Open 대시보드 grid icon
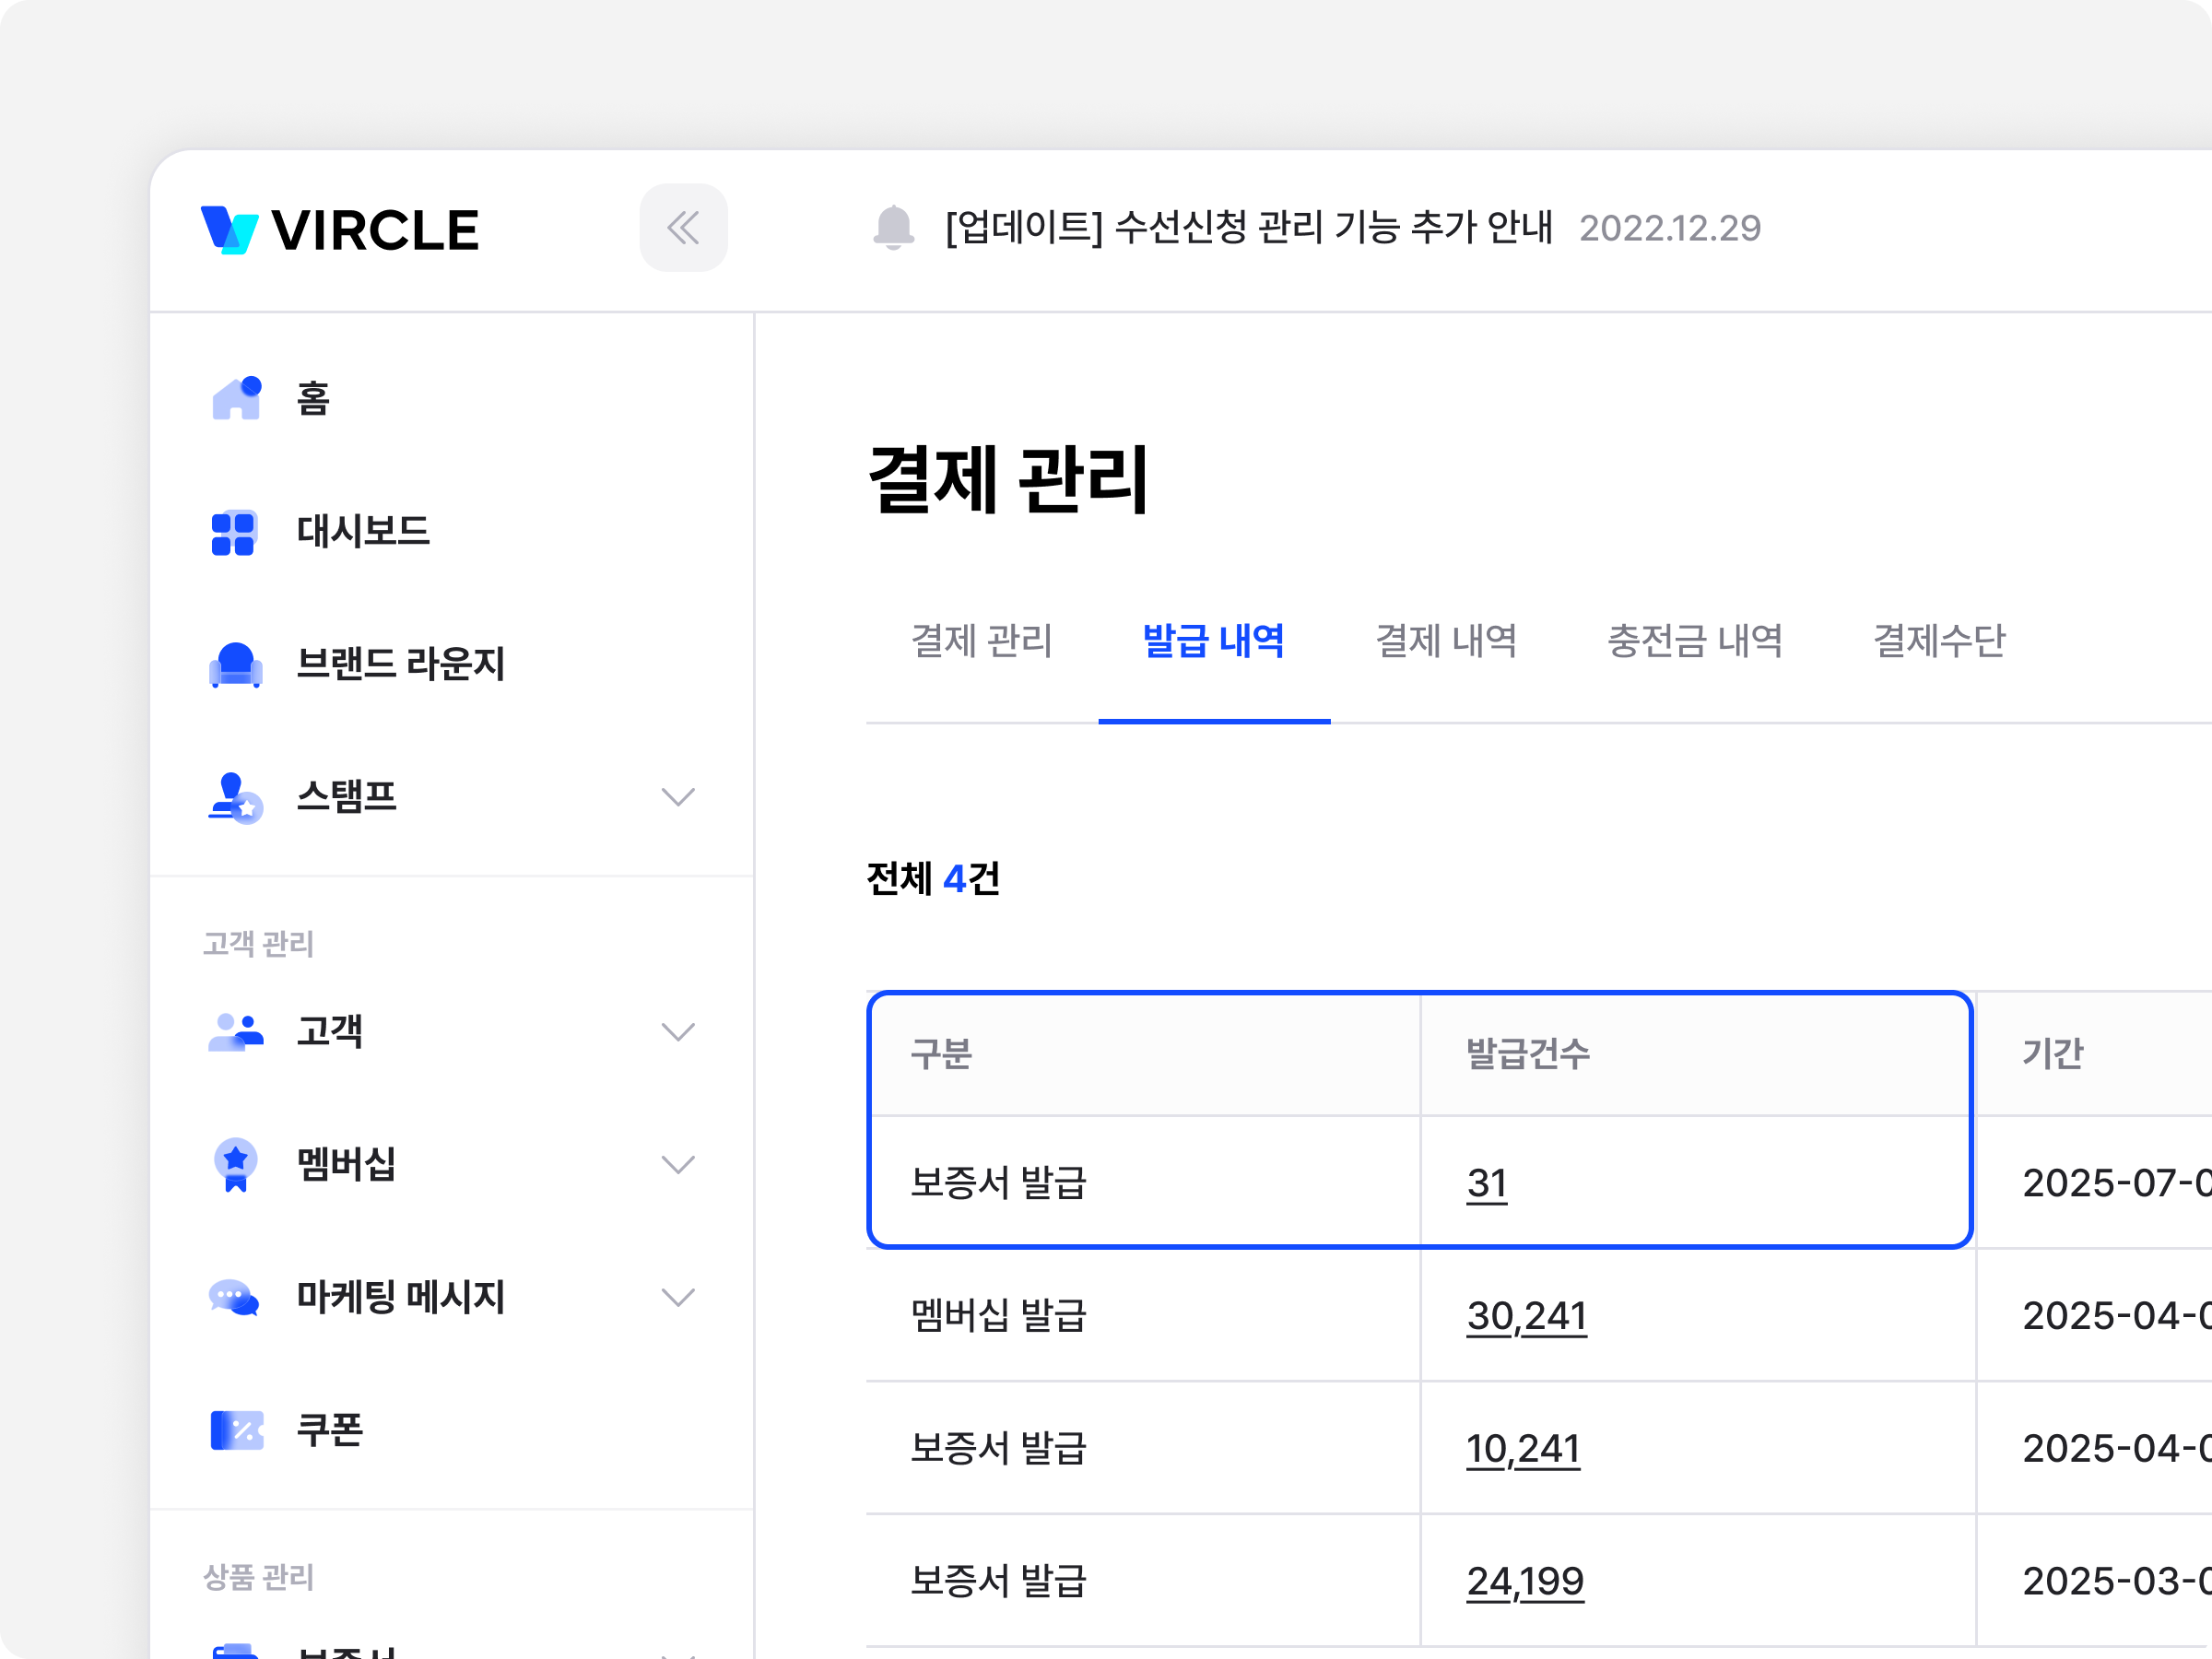The height and width of the screenshot is (1659, 2212). click(233, 532)
